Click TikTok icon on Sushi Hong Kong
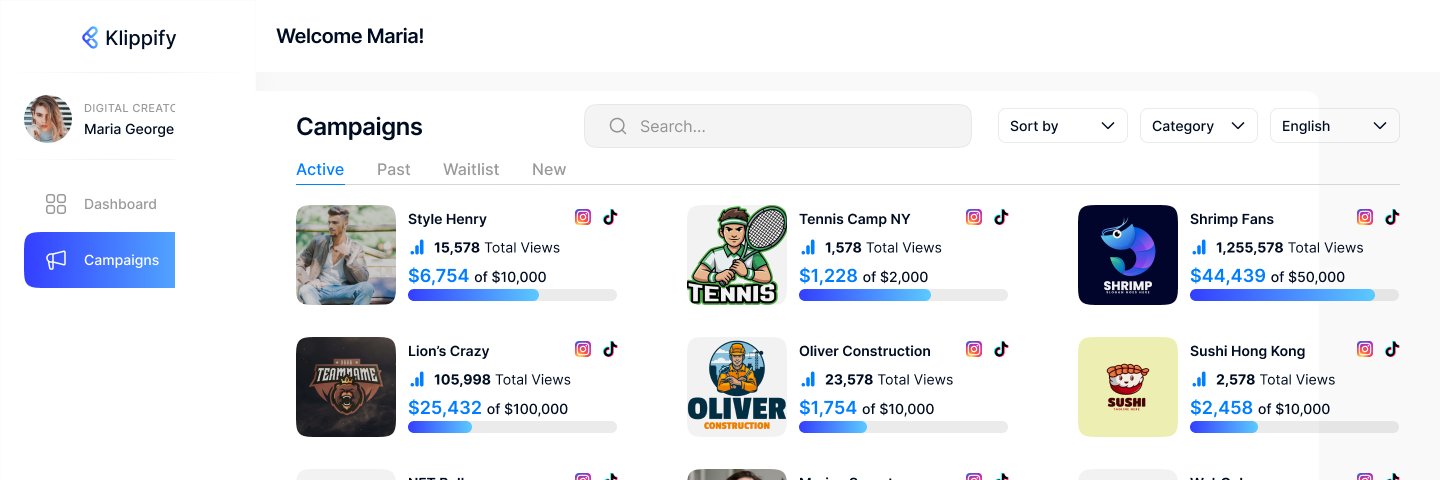Viewport: 1440px width, 480px height. [x=1392, y=349]
